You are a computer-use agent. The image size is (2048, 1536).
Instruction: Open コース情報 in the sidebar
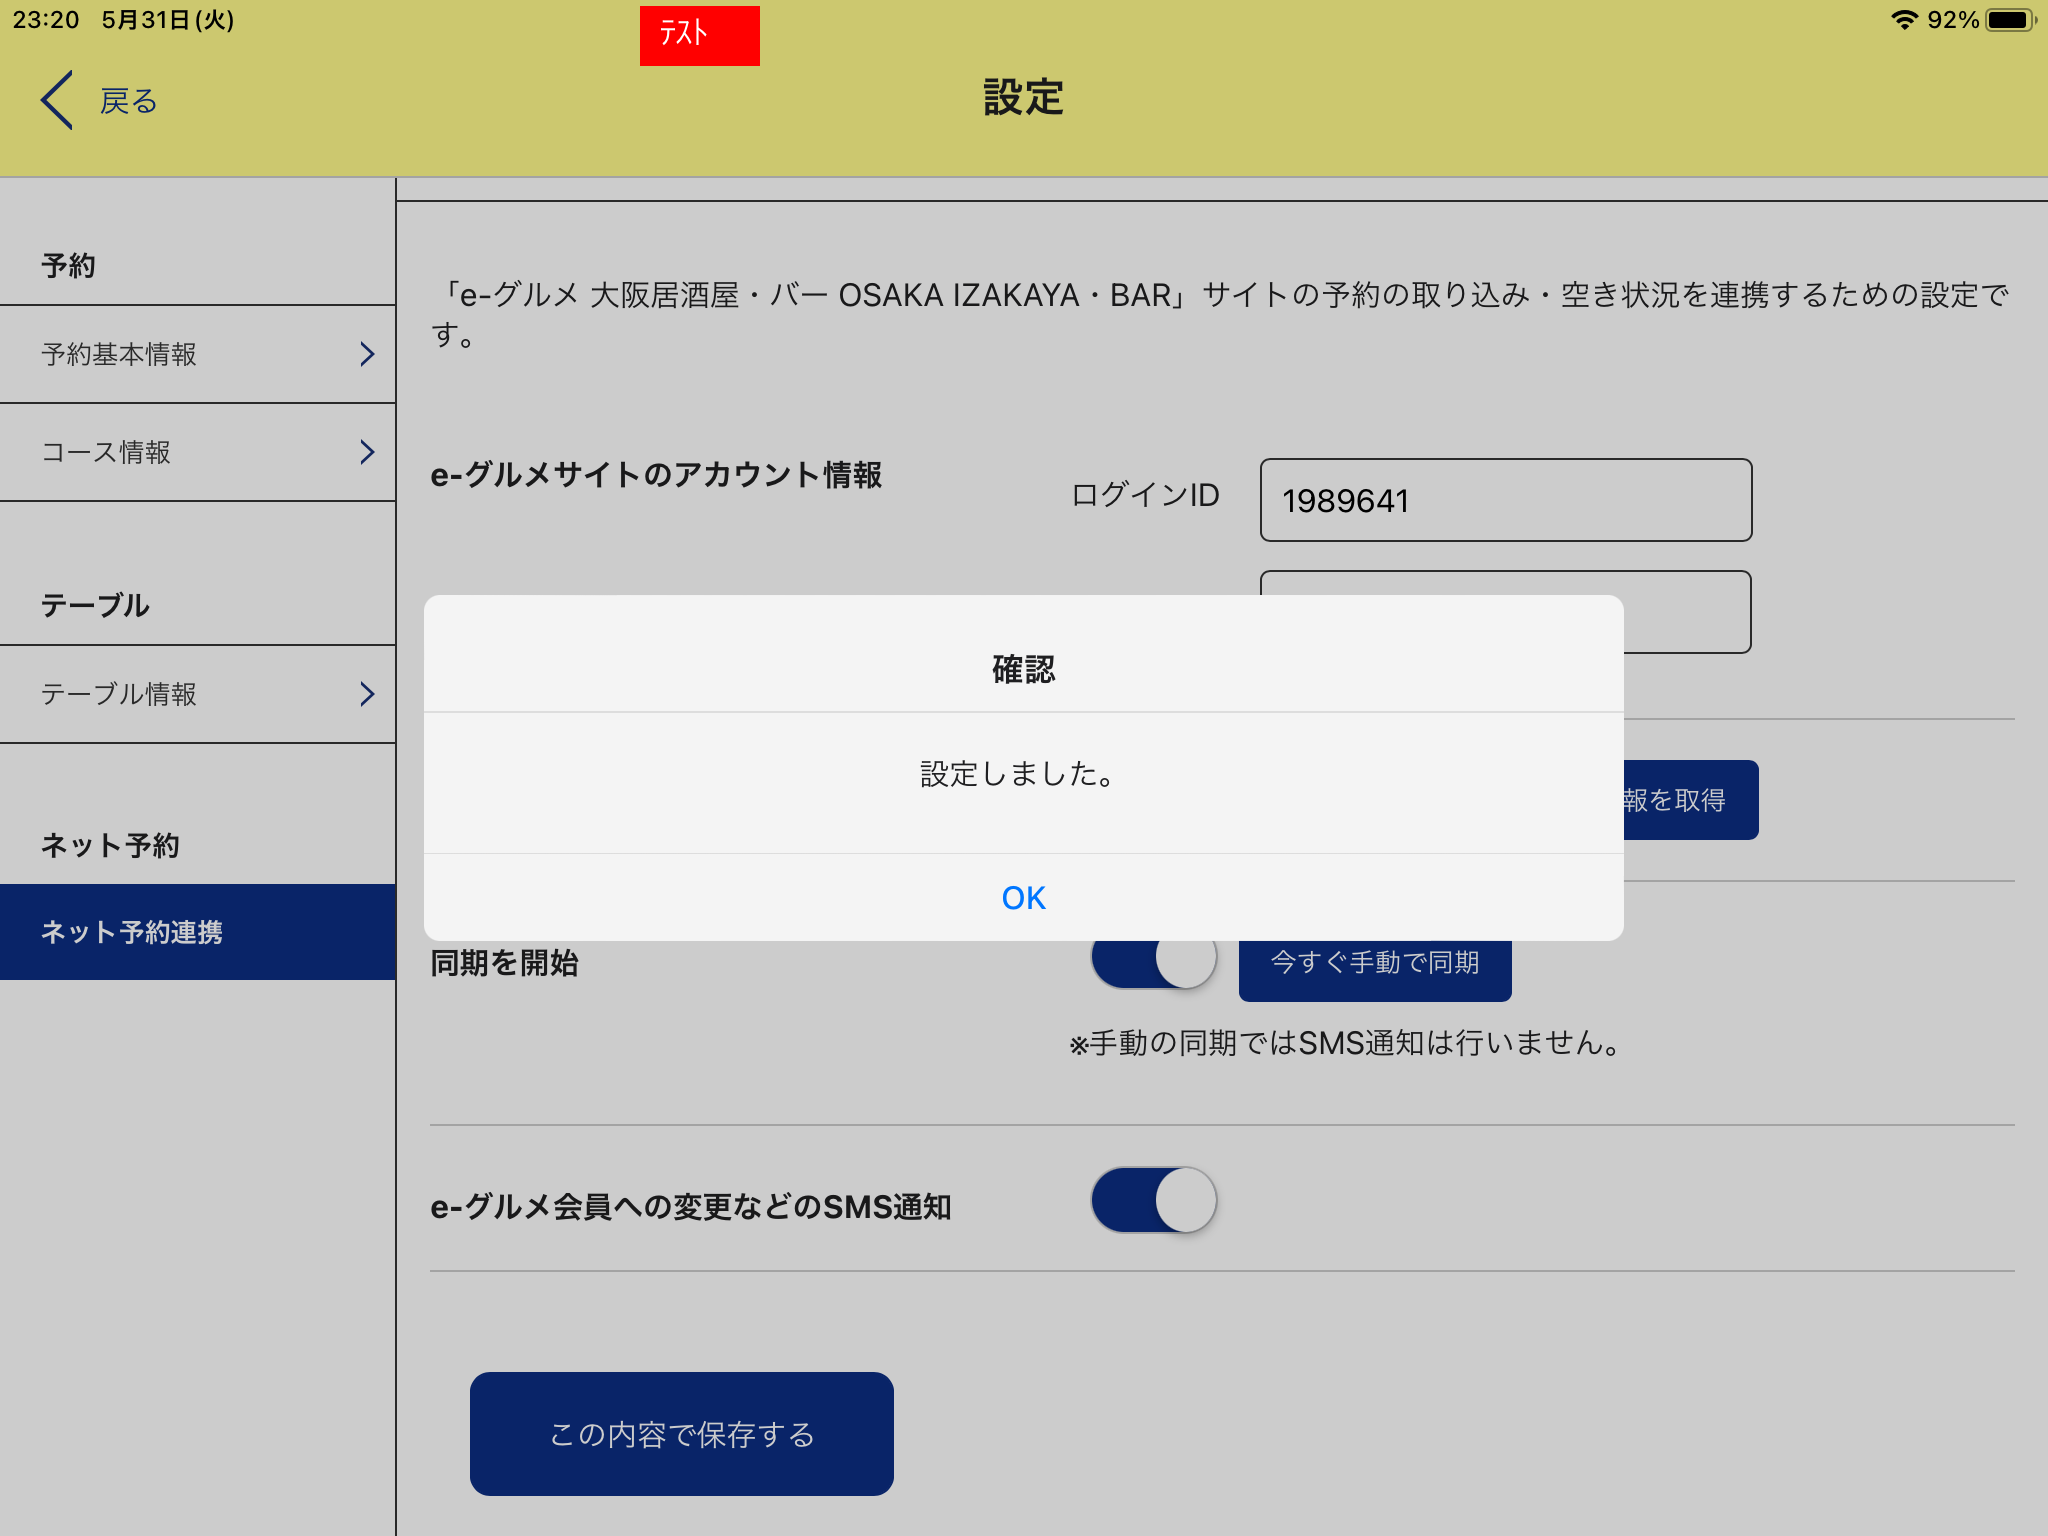(x=198, y=452)
